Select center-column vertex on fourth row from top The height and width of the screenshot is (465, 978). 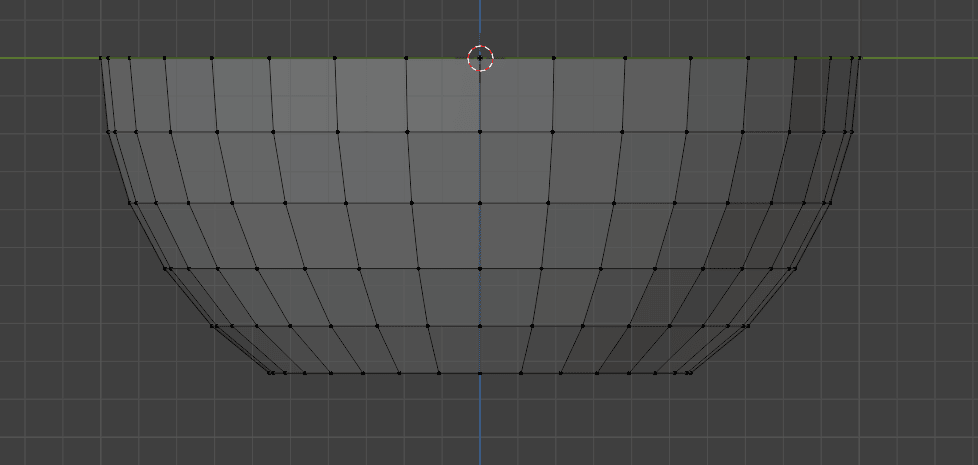(480, 269)
